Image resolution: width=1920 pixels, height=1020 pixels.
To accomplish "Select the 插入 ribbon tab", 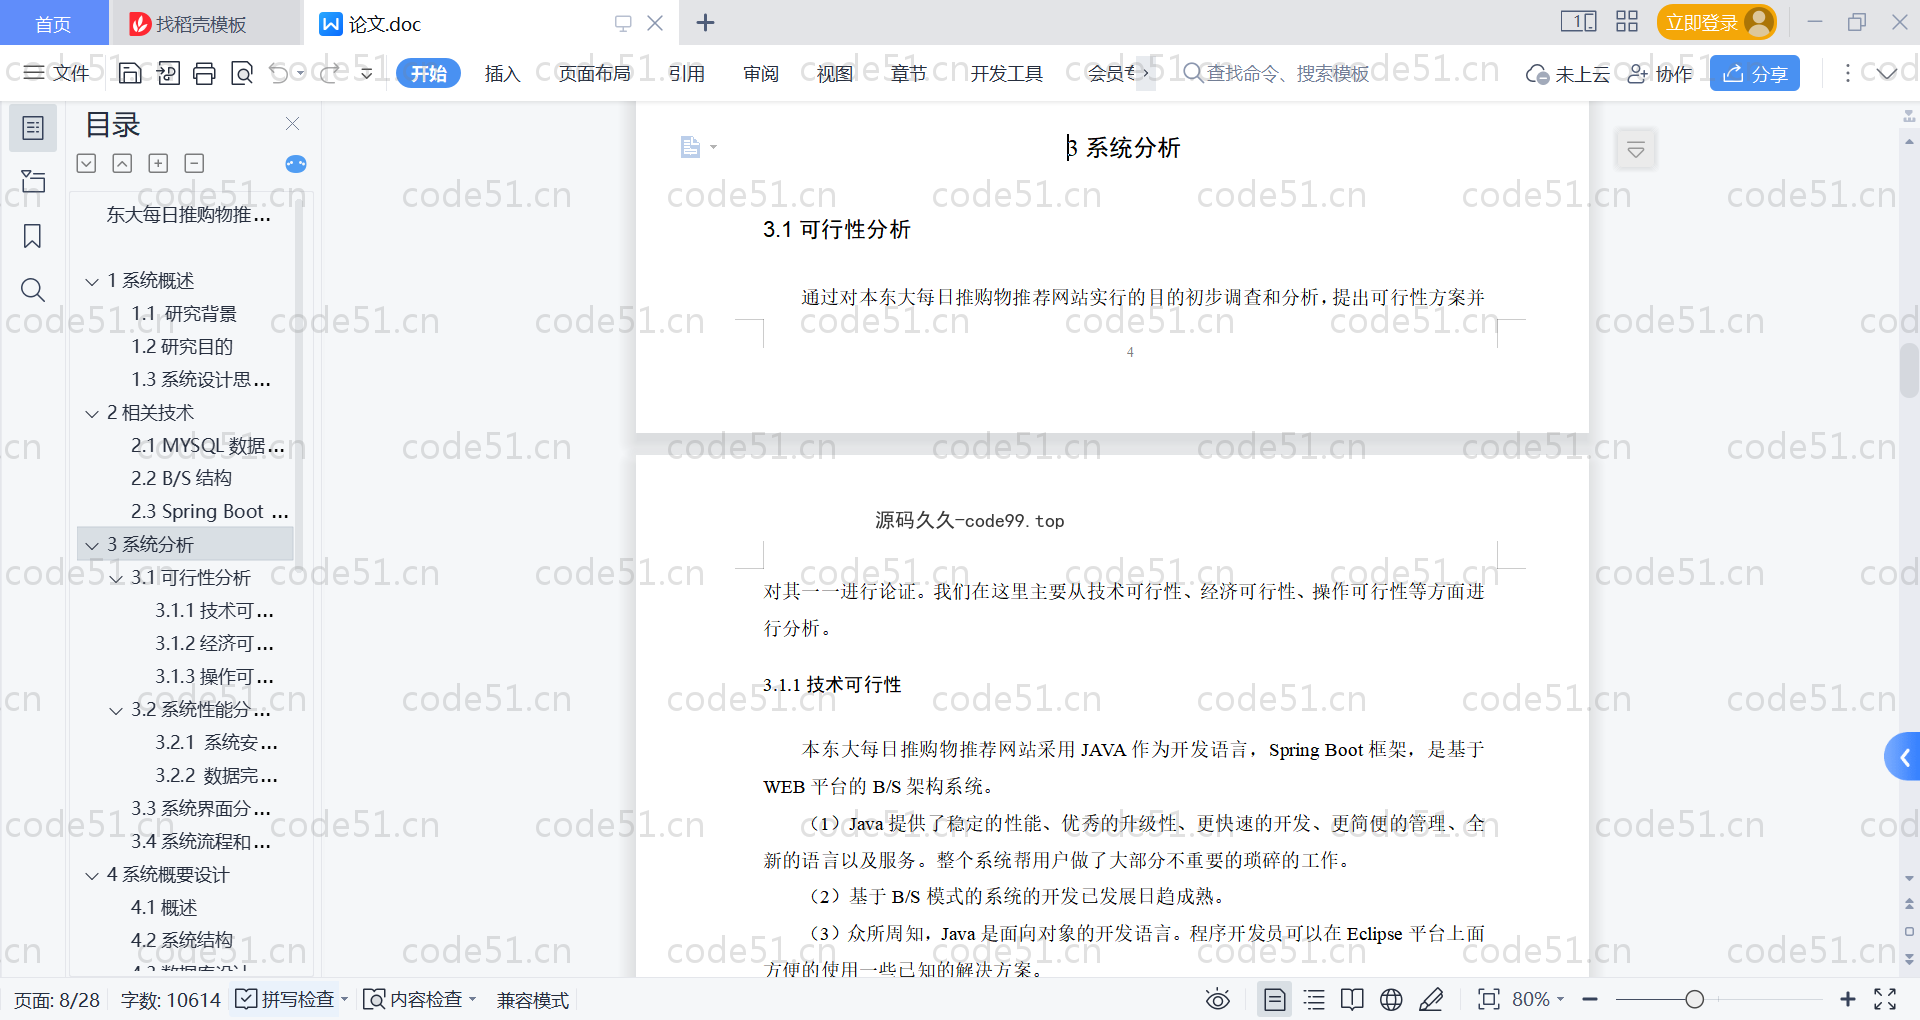I will pos(502,73).
